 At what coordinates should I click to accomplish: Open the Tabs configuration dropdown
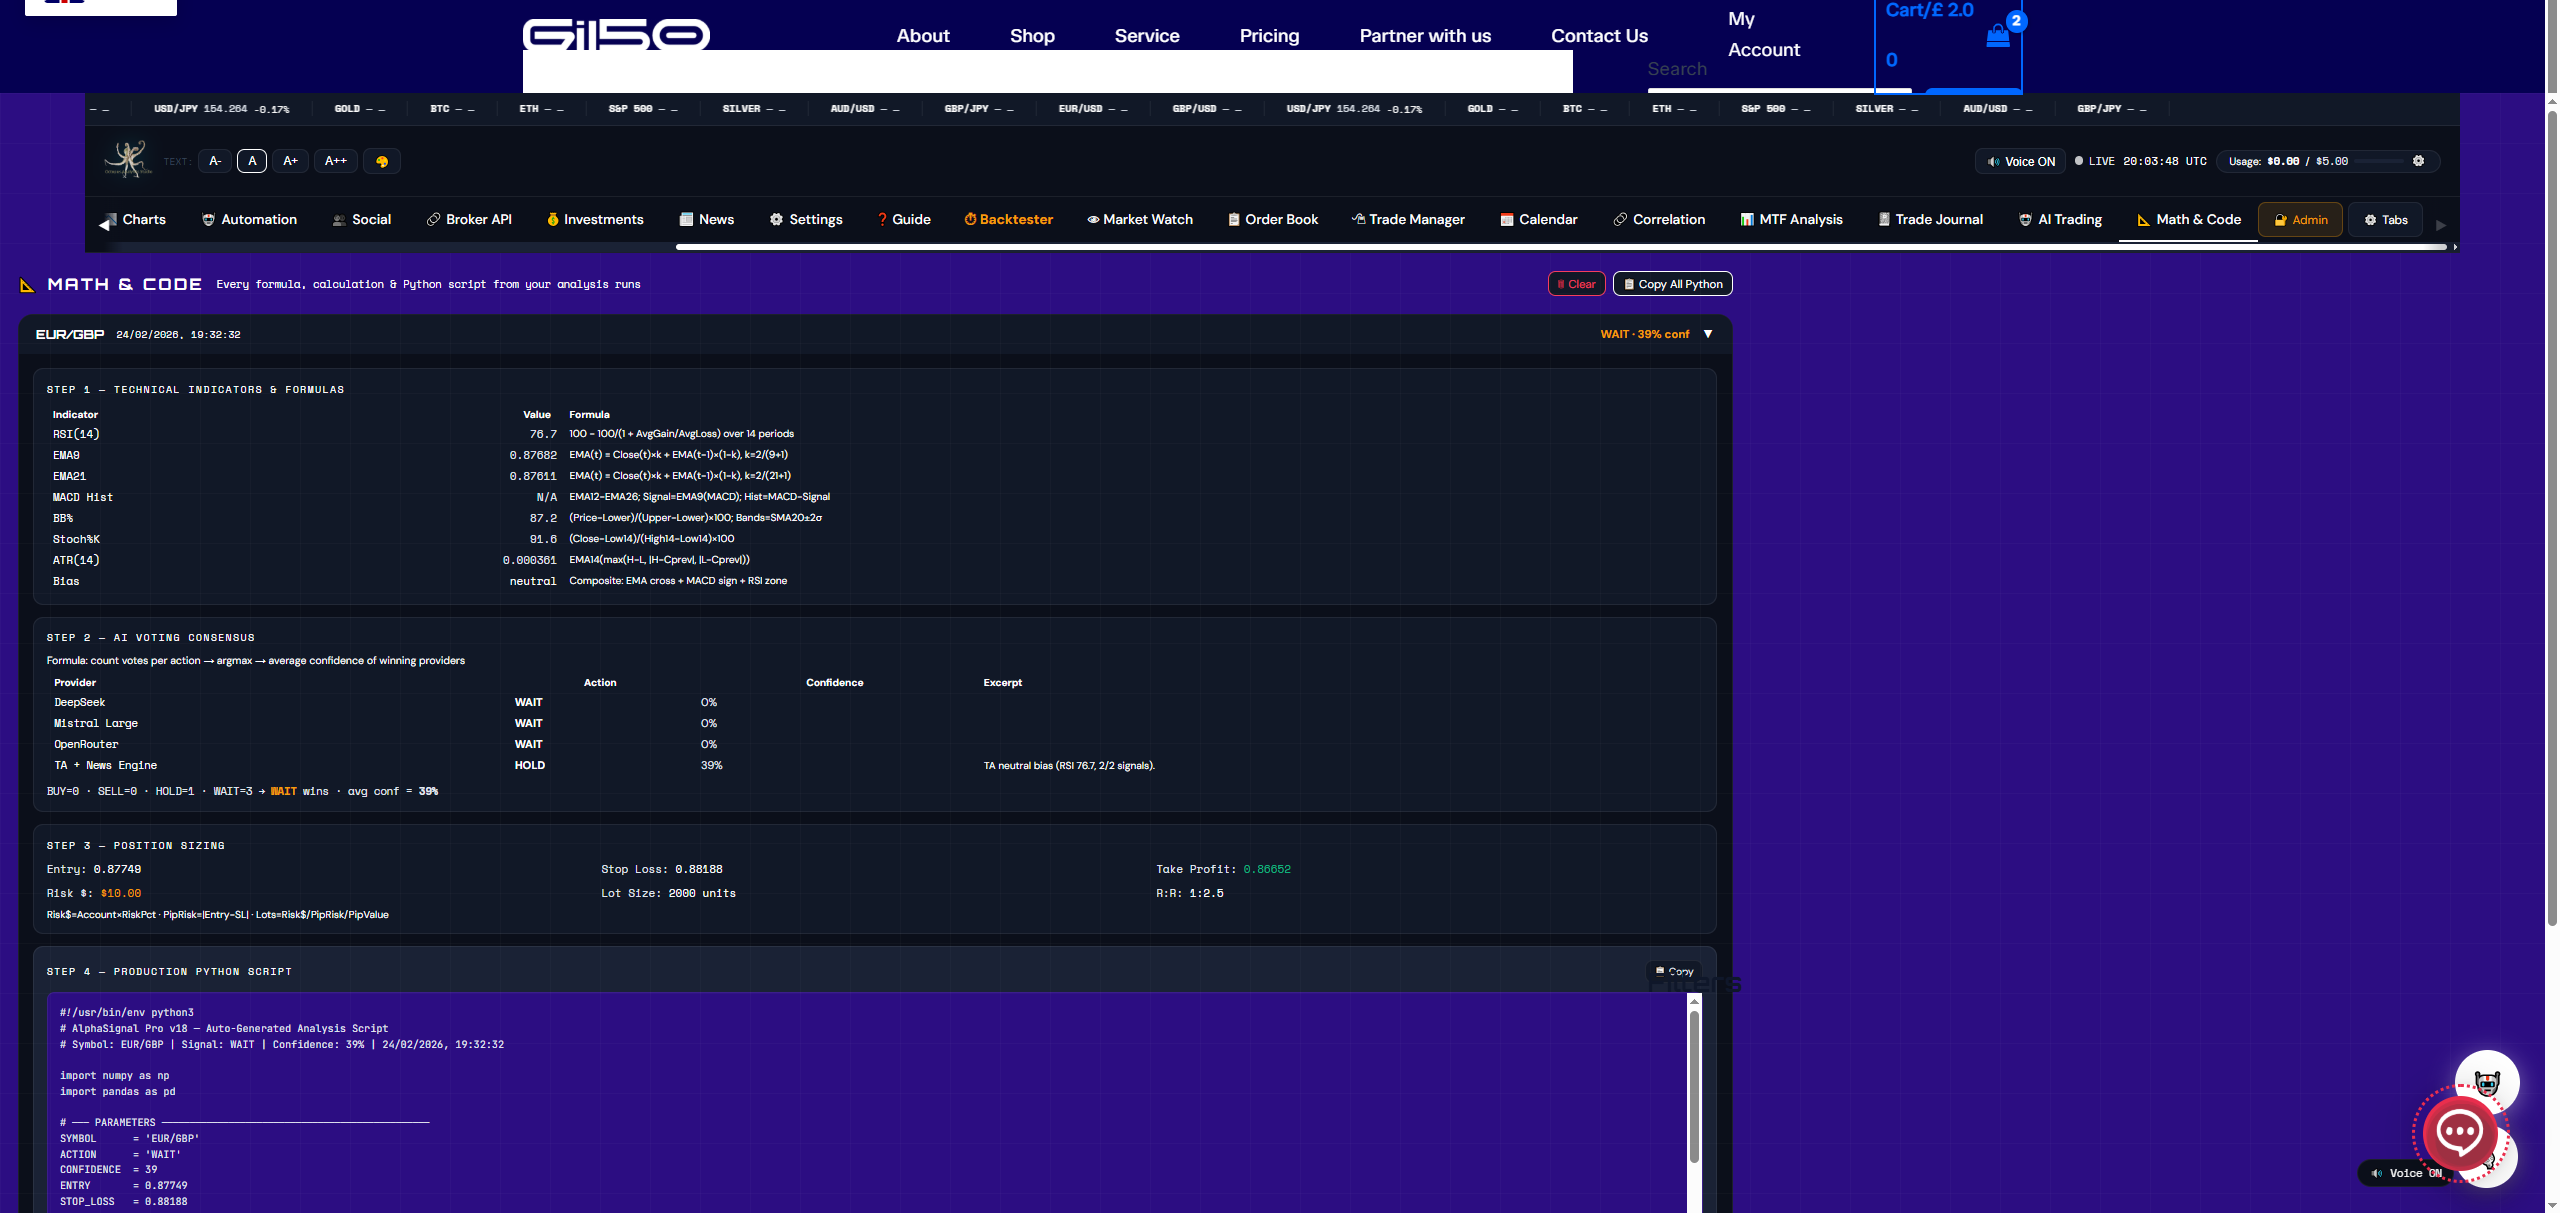(x=2385, y=220)
